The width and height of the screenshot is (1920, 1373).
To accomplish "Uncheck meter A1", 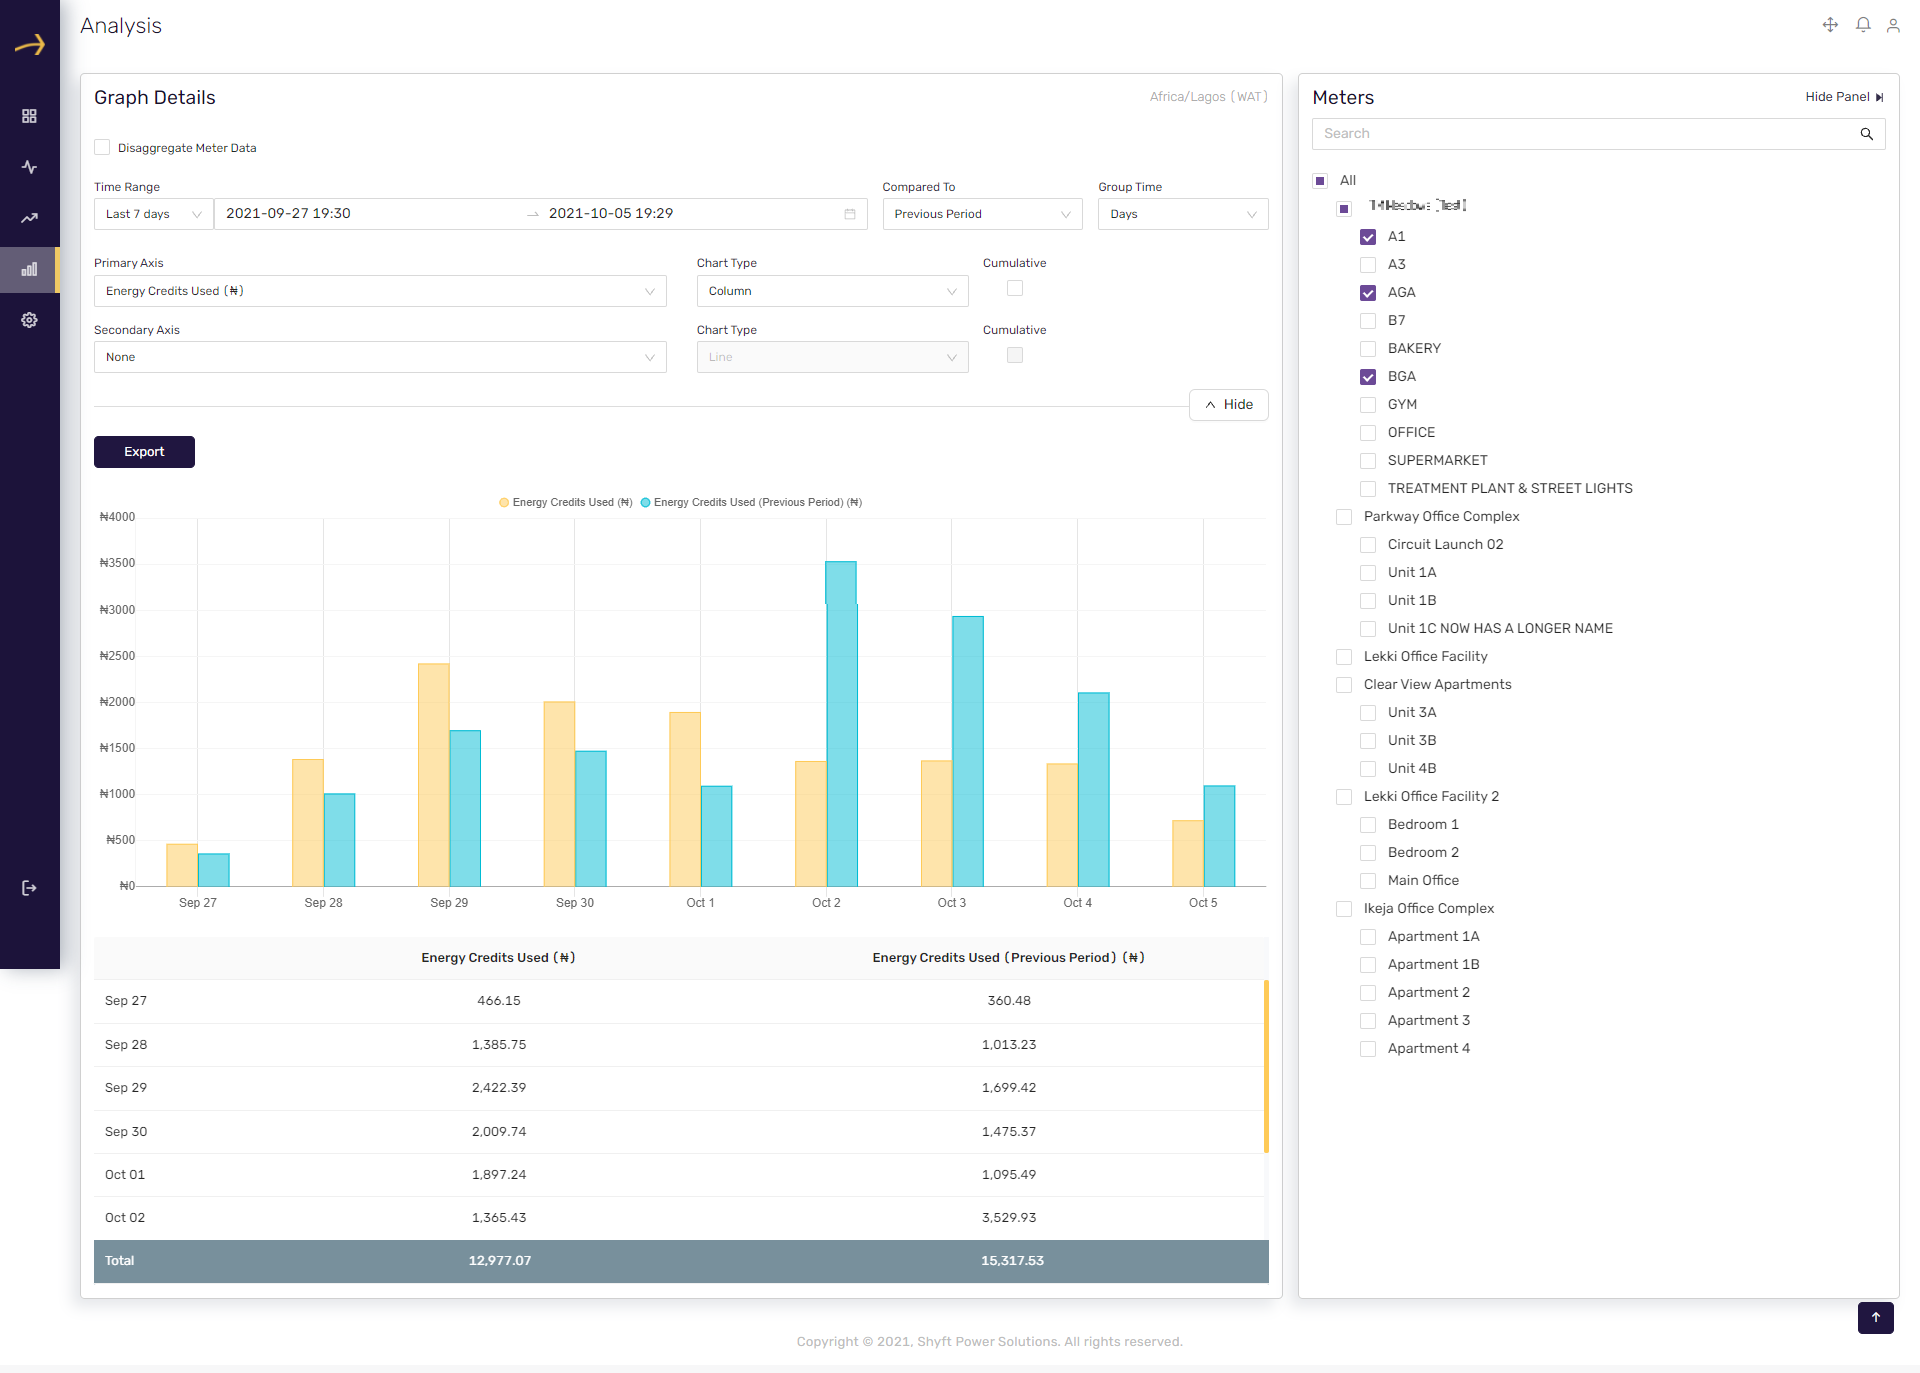I will tap(1368, 237).
